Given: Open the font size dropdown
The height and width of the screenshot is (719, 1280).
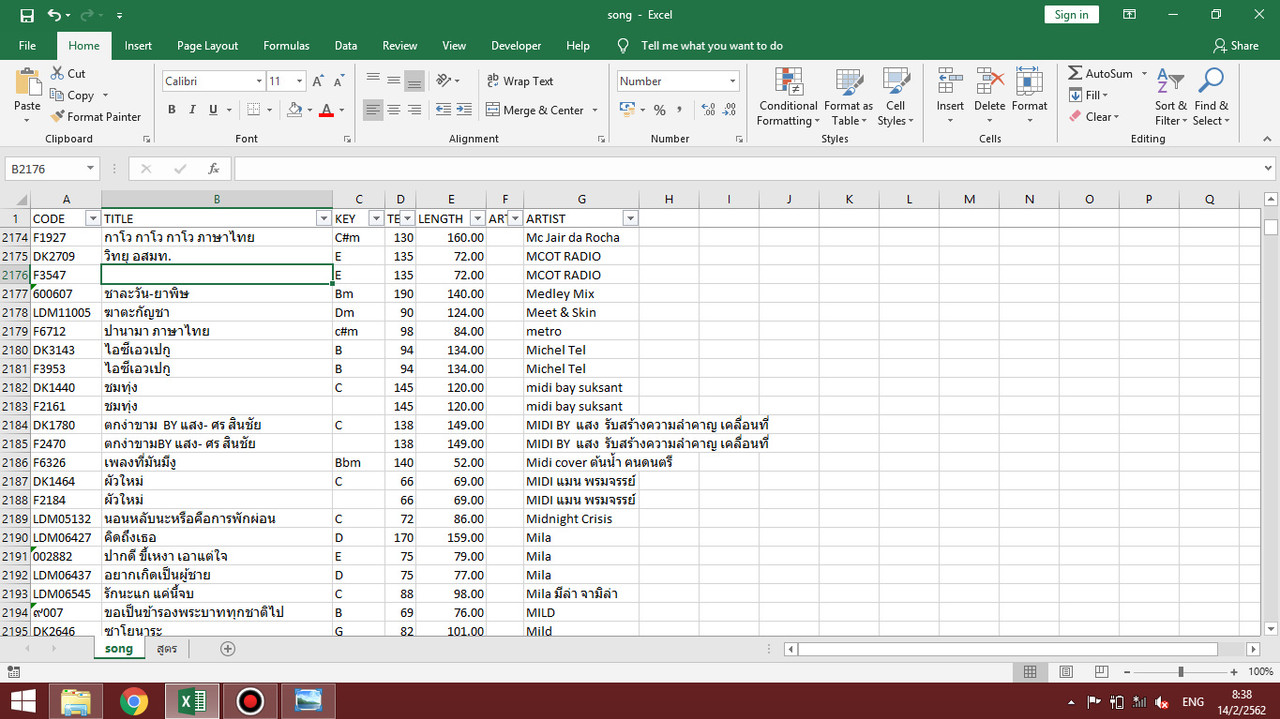Looking at the screenshot, I should tap(300, 81).
